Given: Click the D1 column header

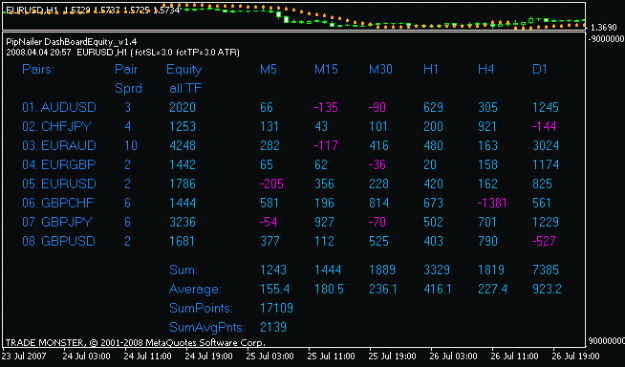Looking at the screenshot, I should [x=540, y=69].
